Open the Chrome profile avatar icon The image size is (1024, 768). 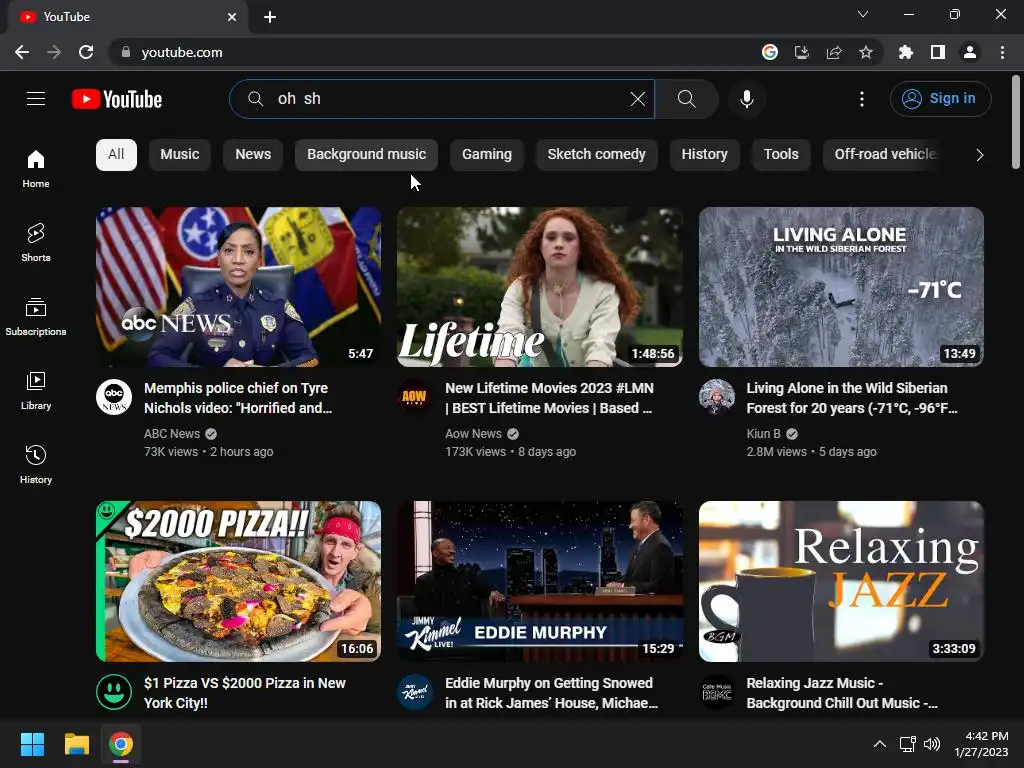click(x=969, y=52)
